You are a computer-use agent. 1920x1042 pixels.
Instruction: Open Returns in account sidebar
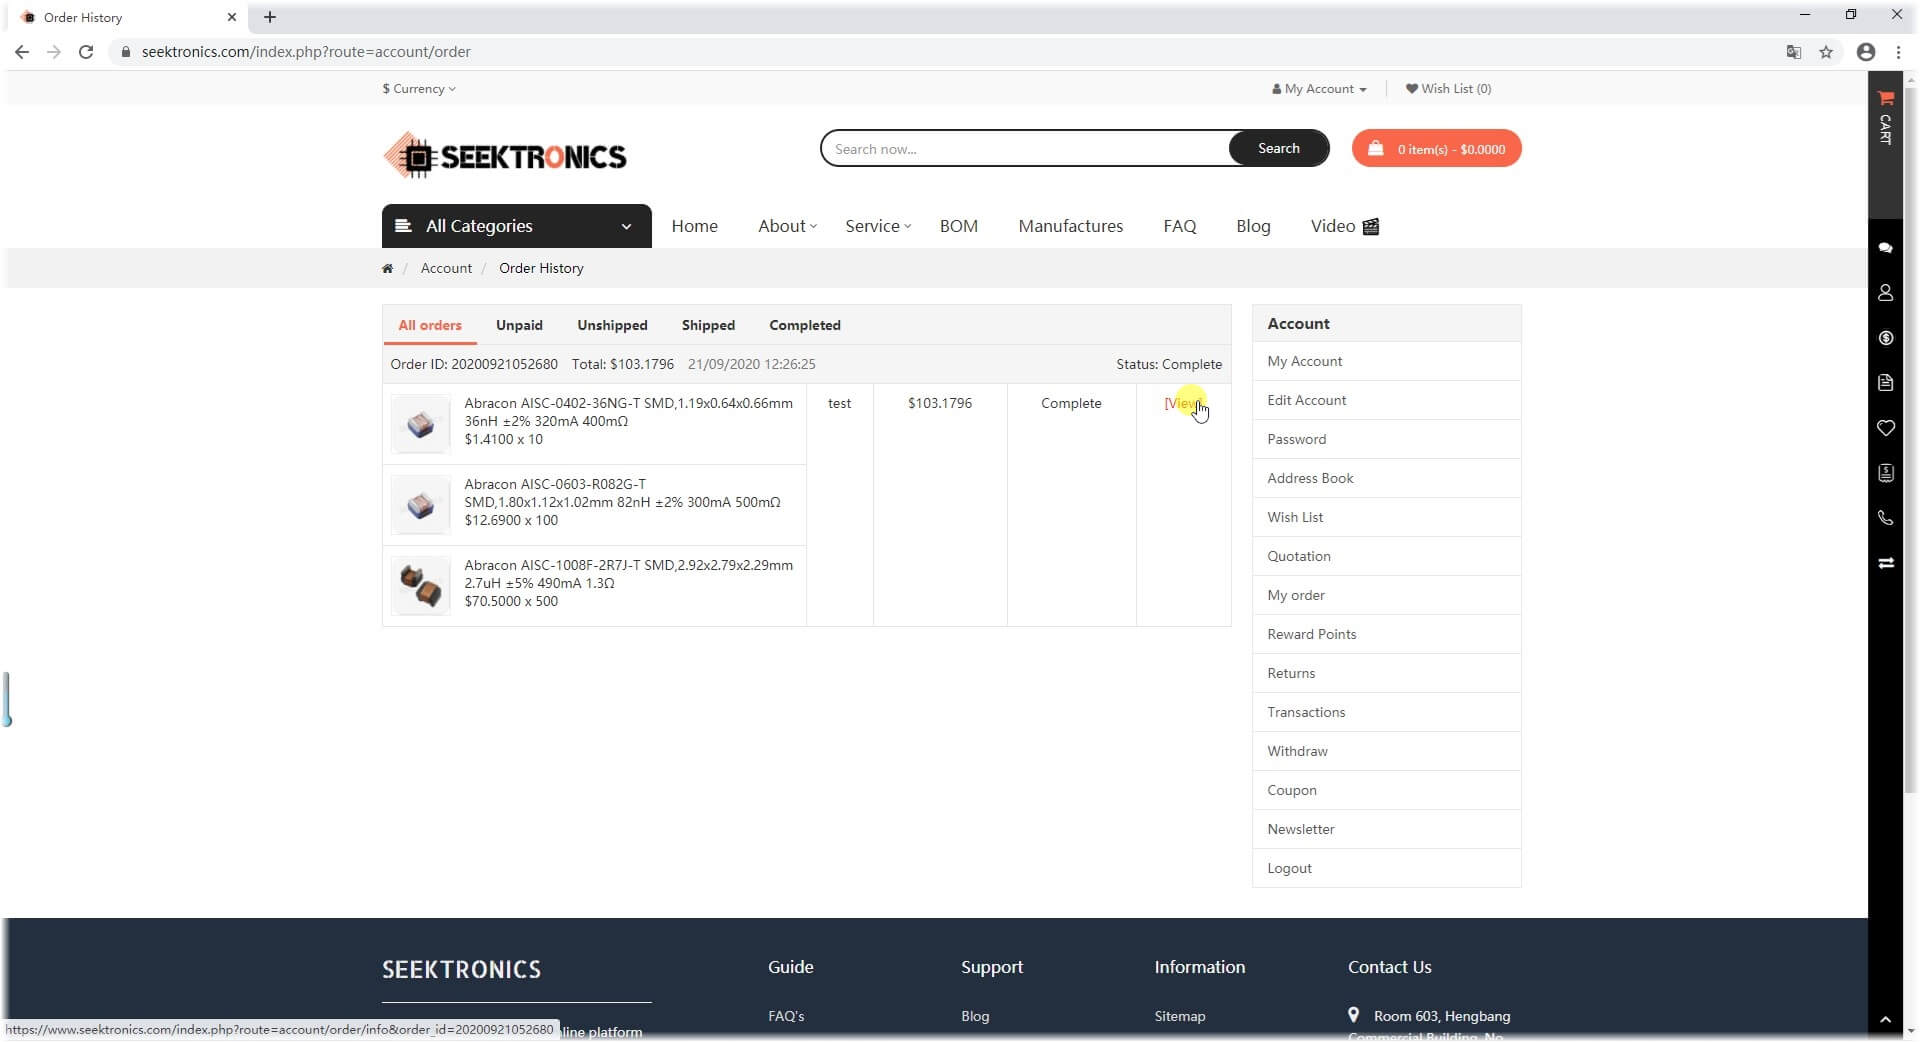(1386, 673)
